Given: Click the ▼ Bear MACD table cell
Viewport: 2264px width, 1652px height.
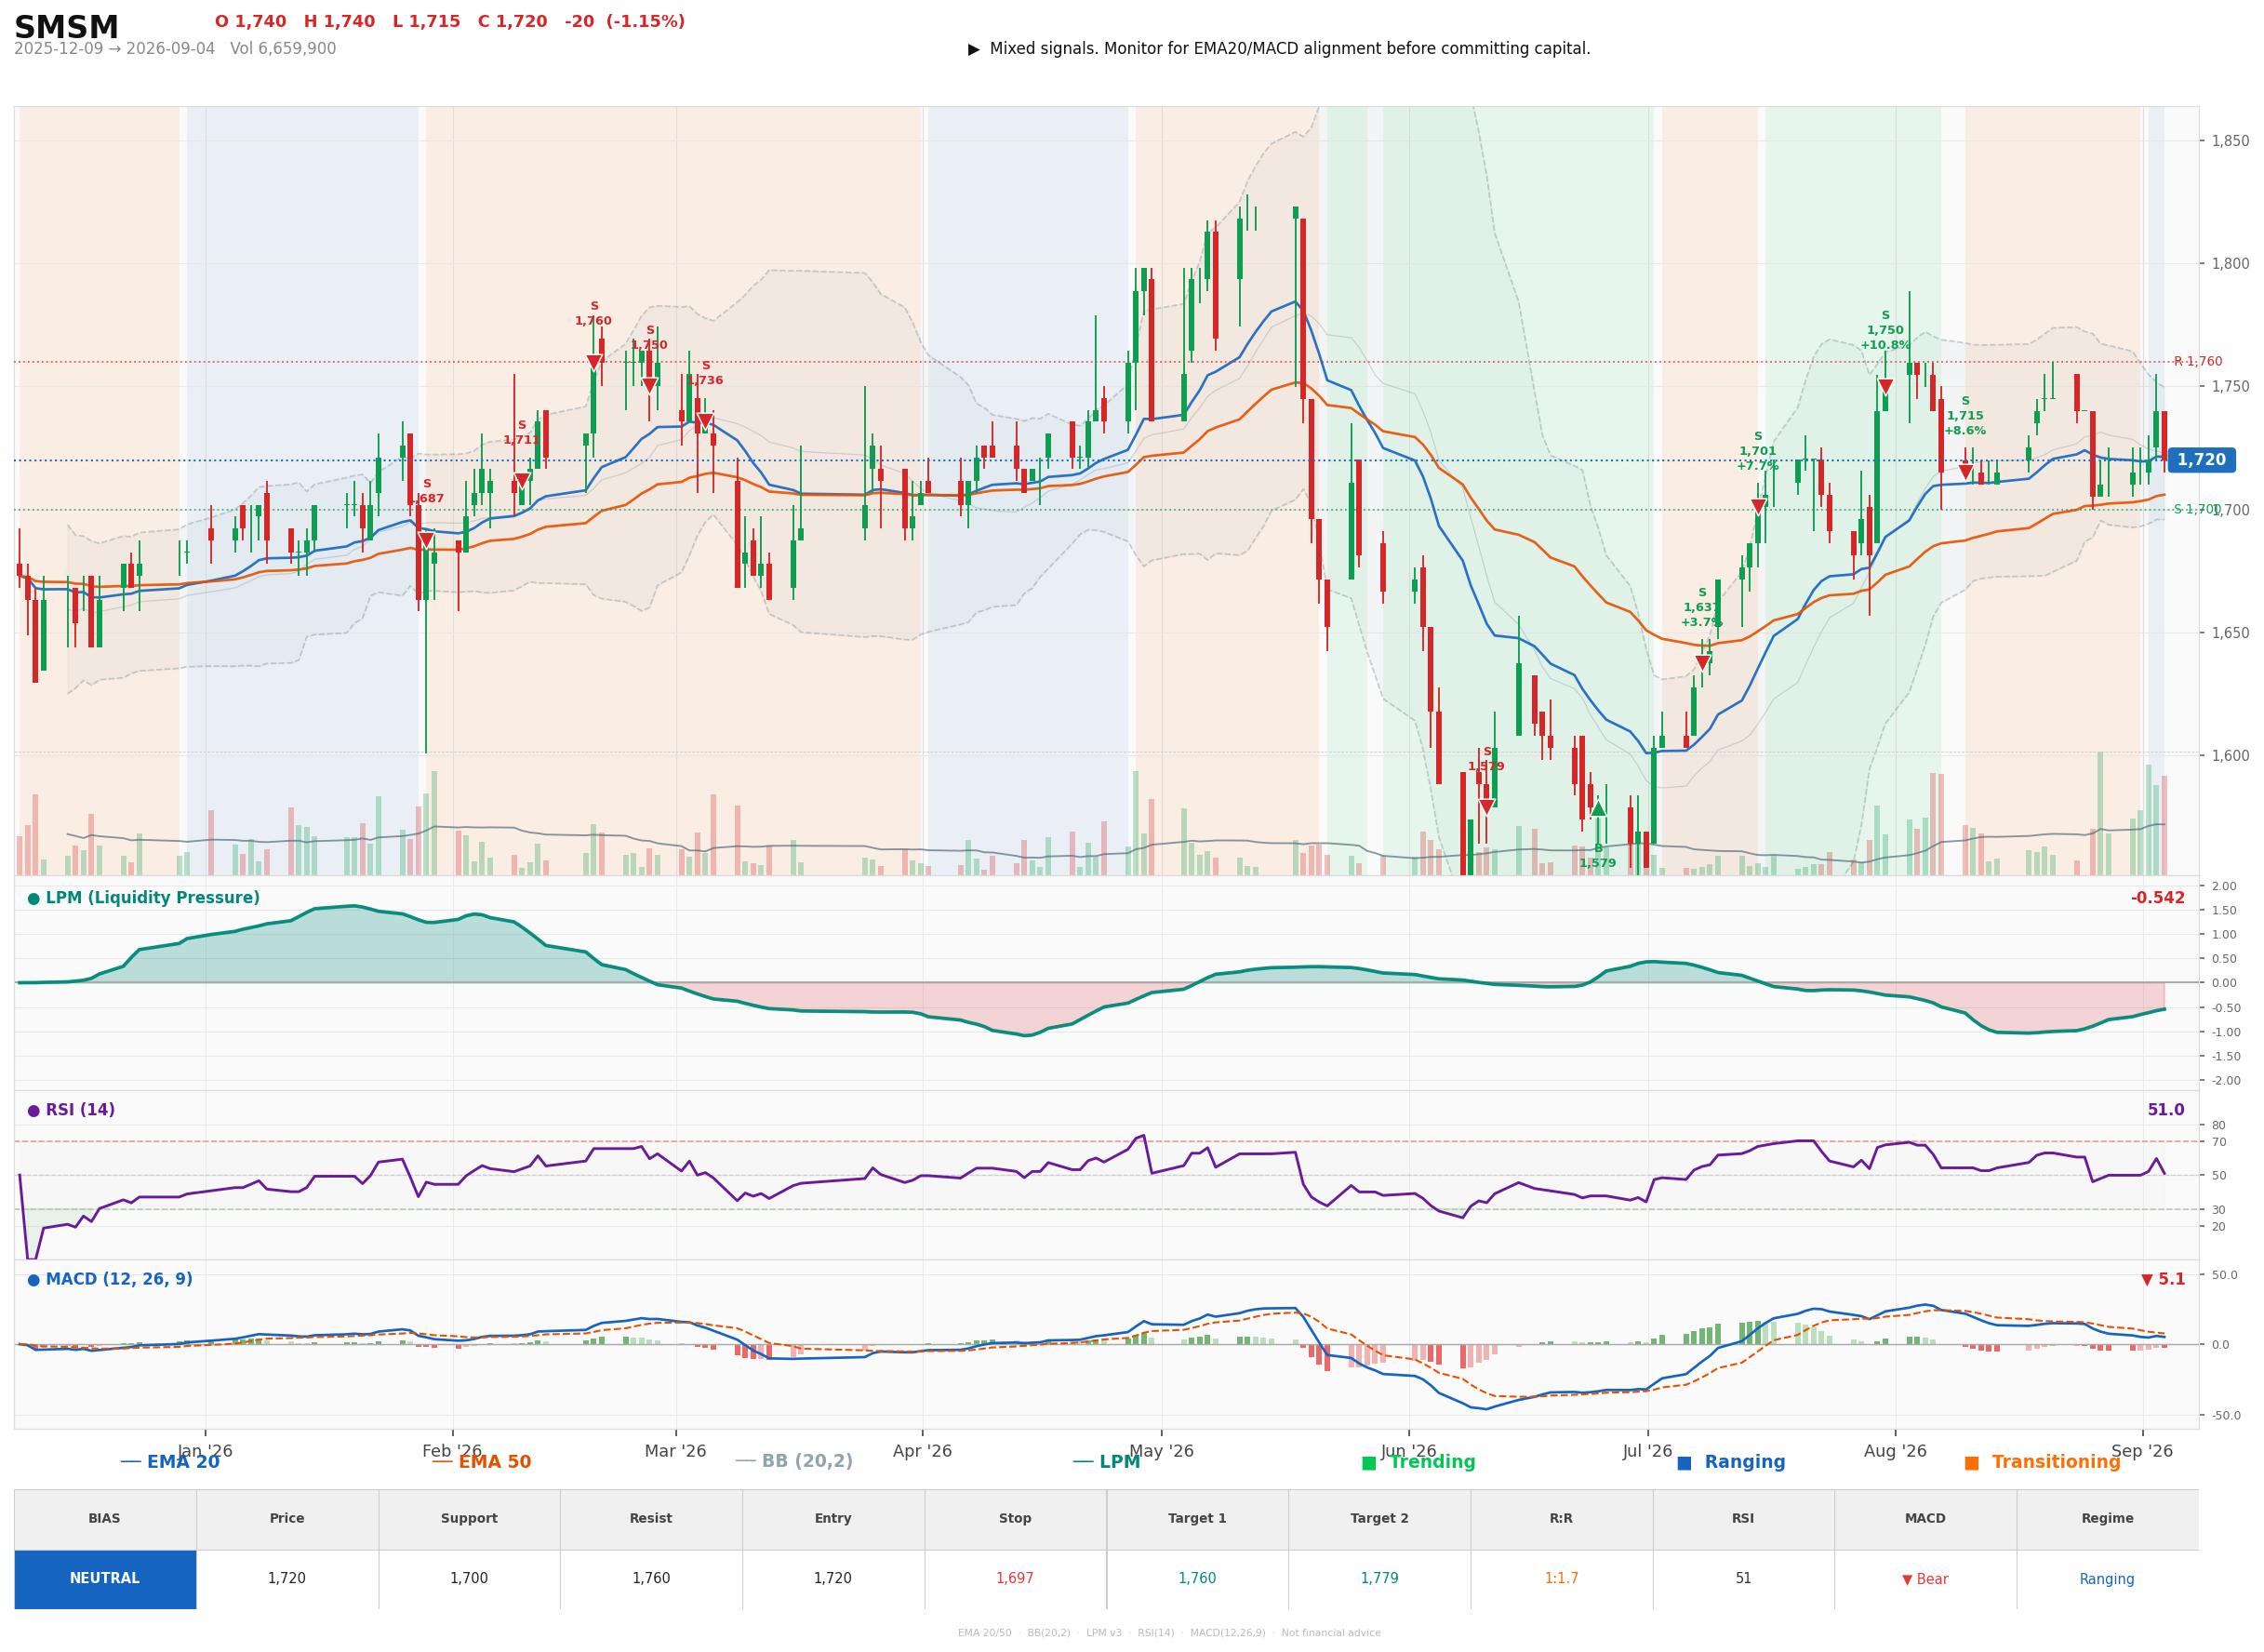Looking at the screenshot, I should tap(1925, 1580).
